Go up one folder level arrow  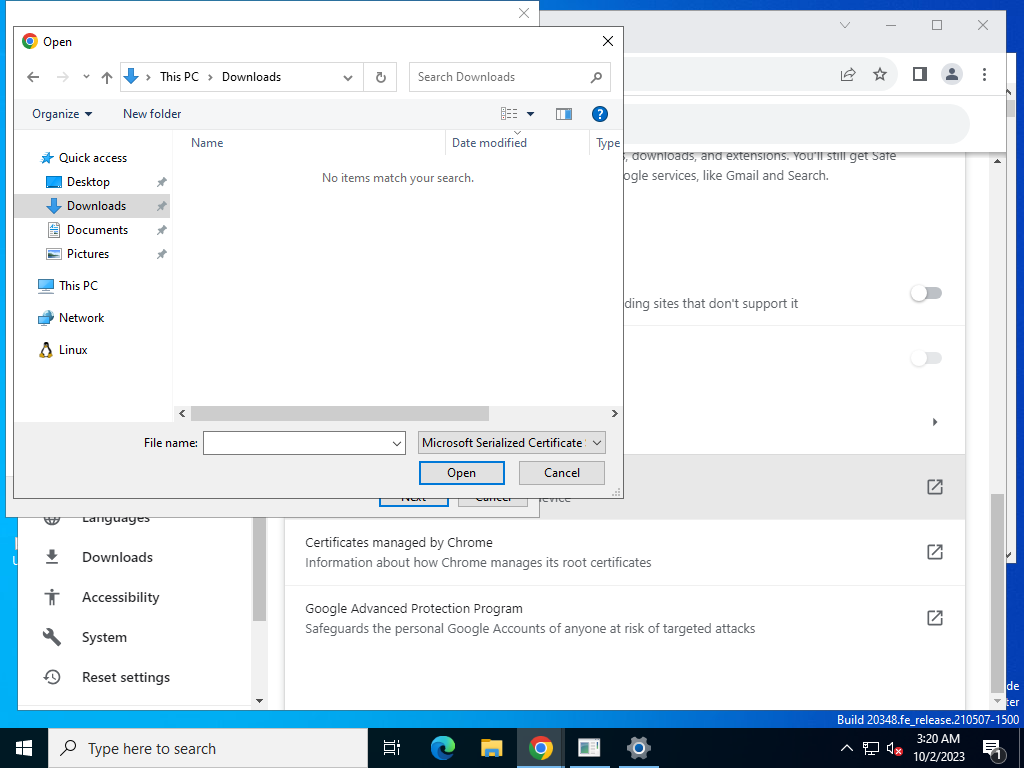coord(107,77)
